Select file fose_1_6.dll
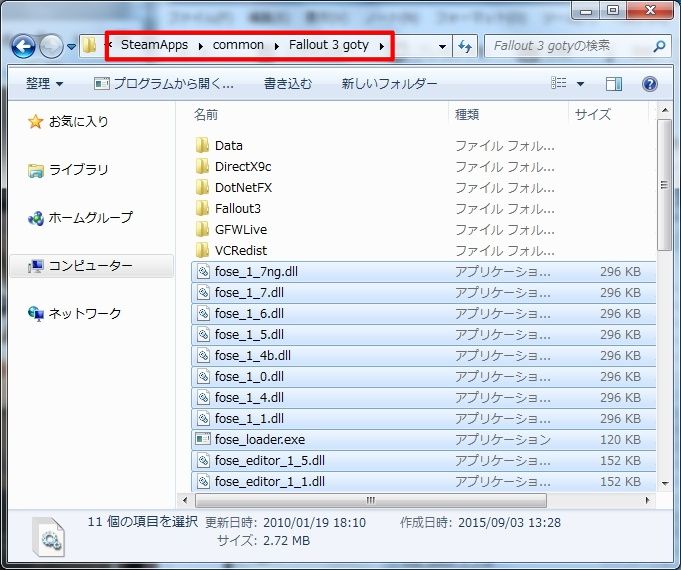681x570 pixels. click(423, 313)
